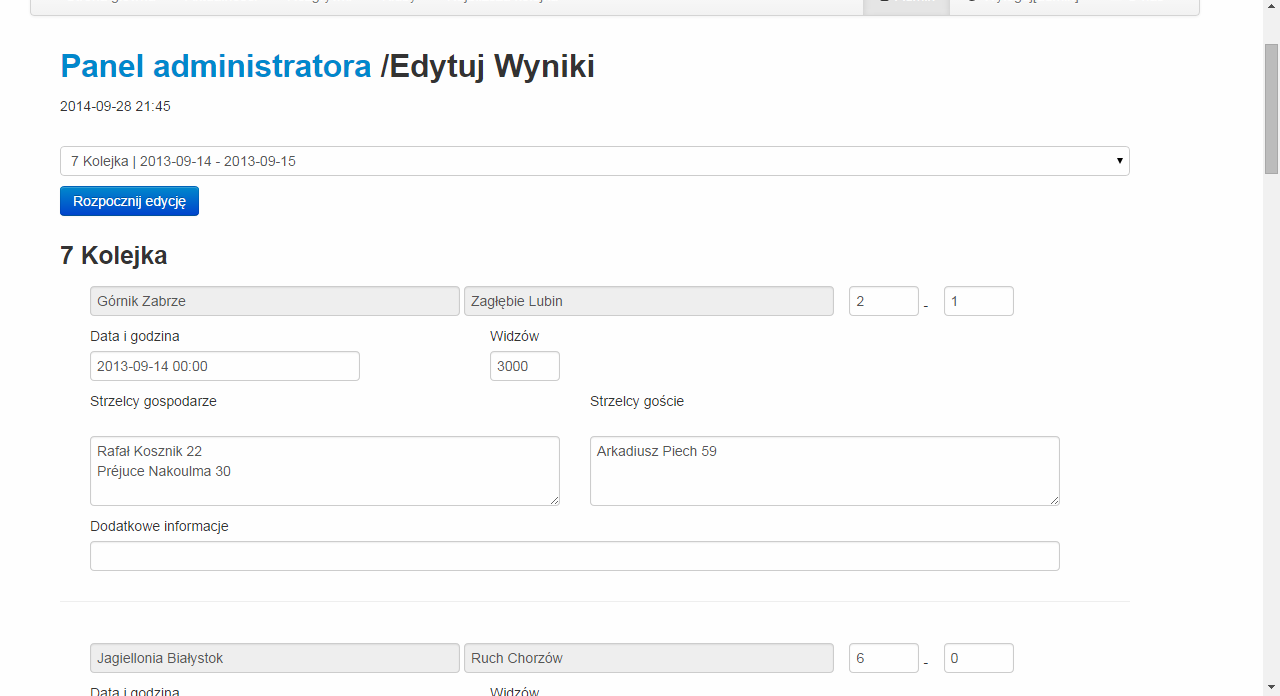Click the Widzów field containing 3000

524,366
